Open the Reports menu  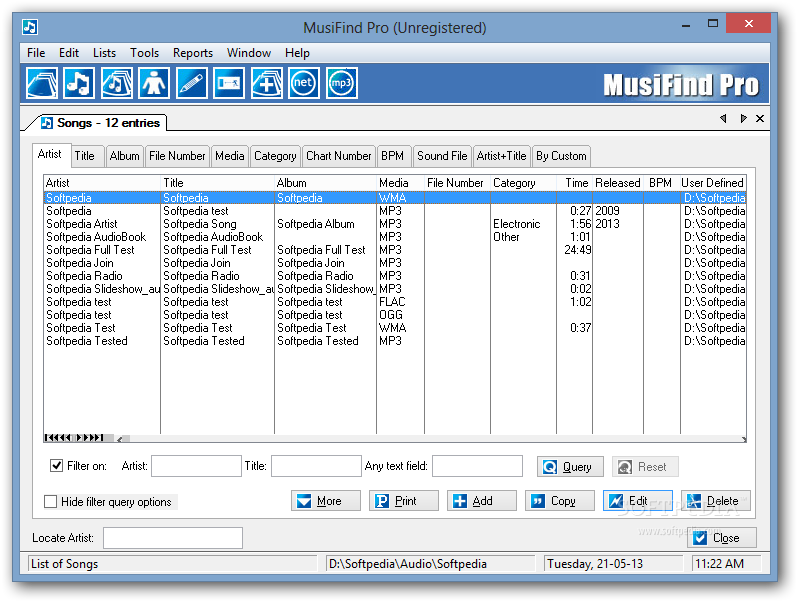pyautogui.click(x=193, y=53)
